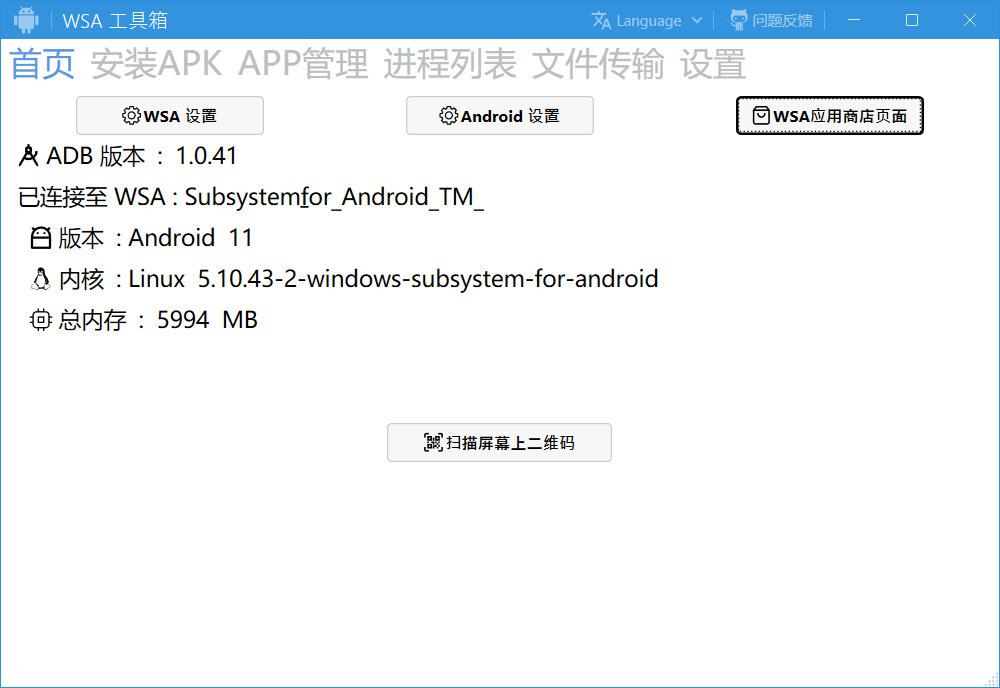Viewport: 1000px width, 688px height.
Task: Click the window resize grip corner
Action: [992, 680]
